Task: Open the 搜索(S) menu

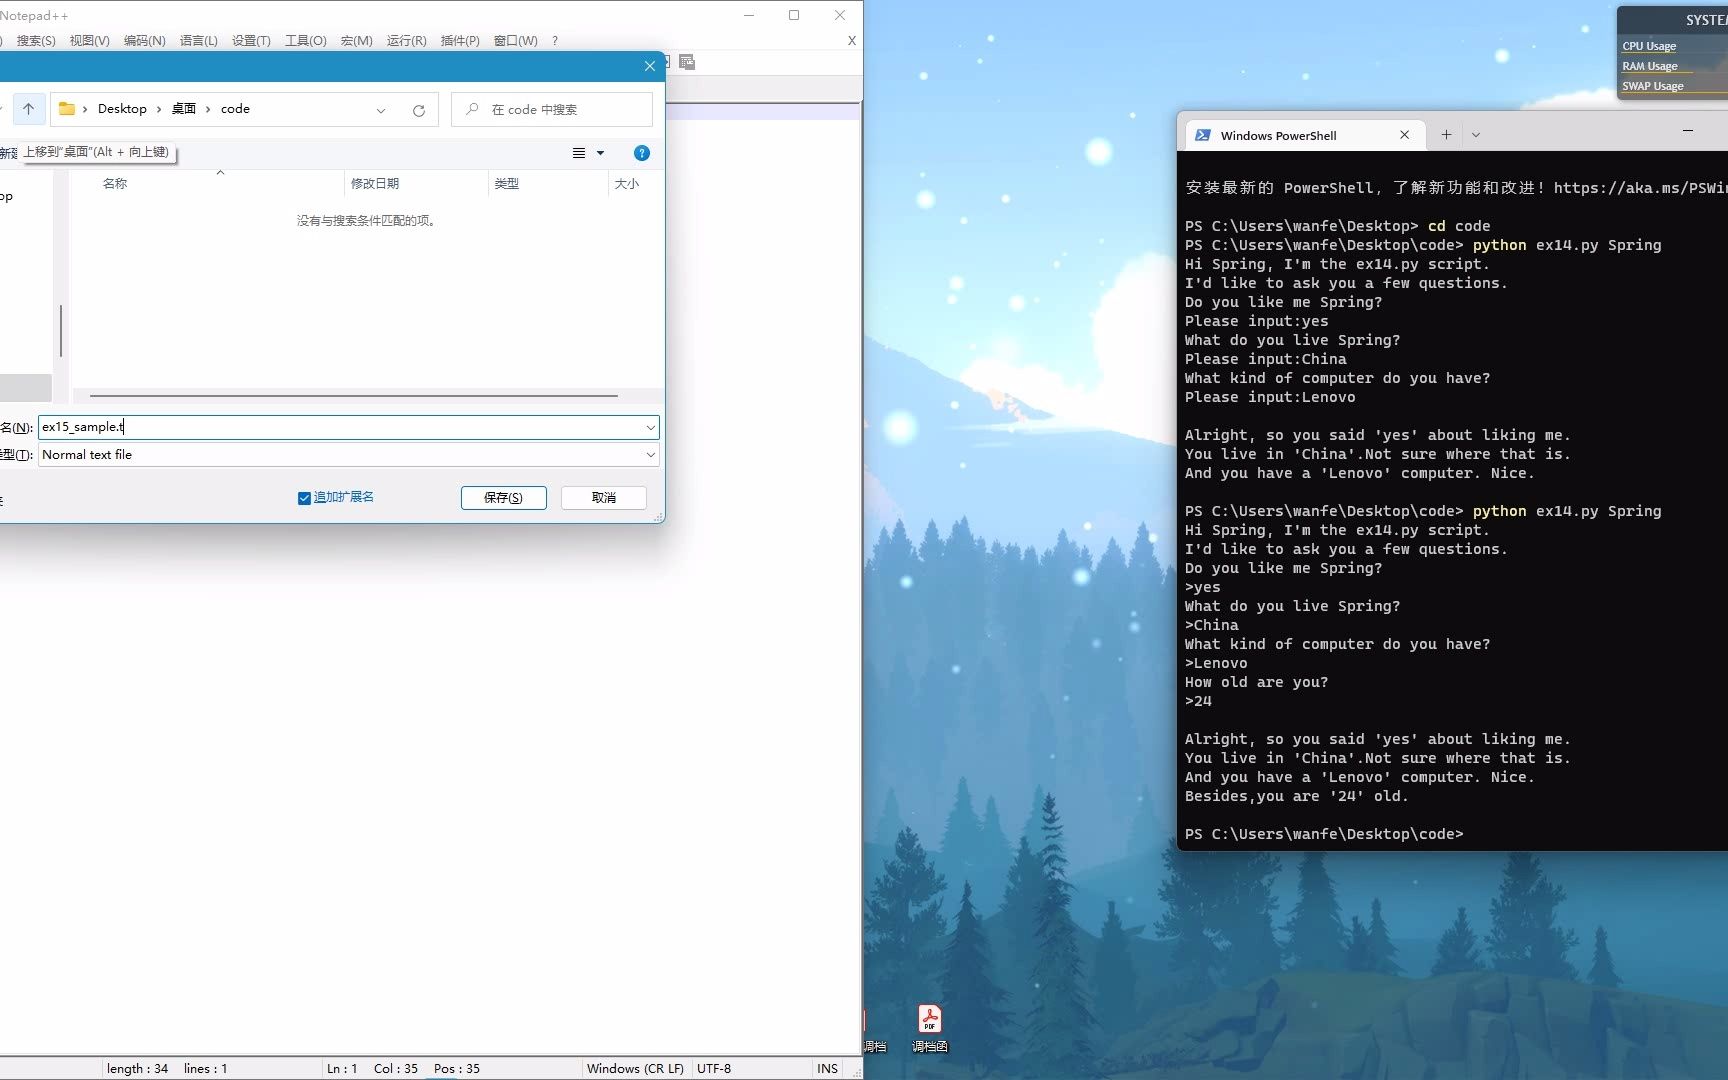Action: click(36, 41)
